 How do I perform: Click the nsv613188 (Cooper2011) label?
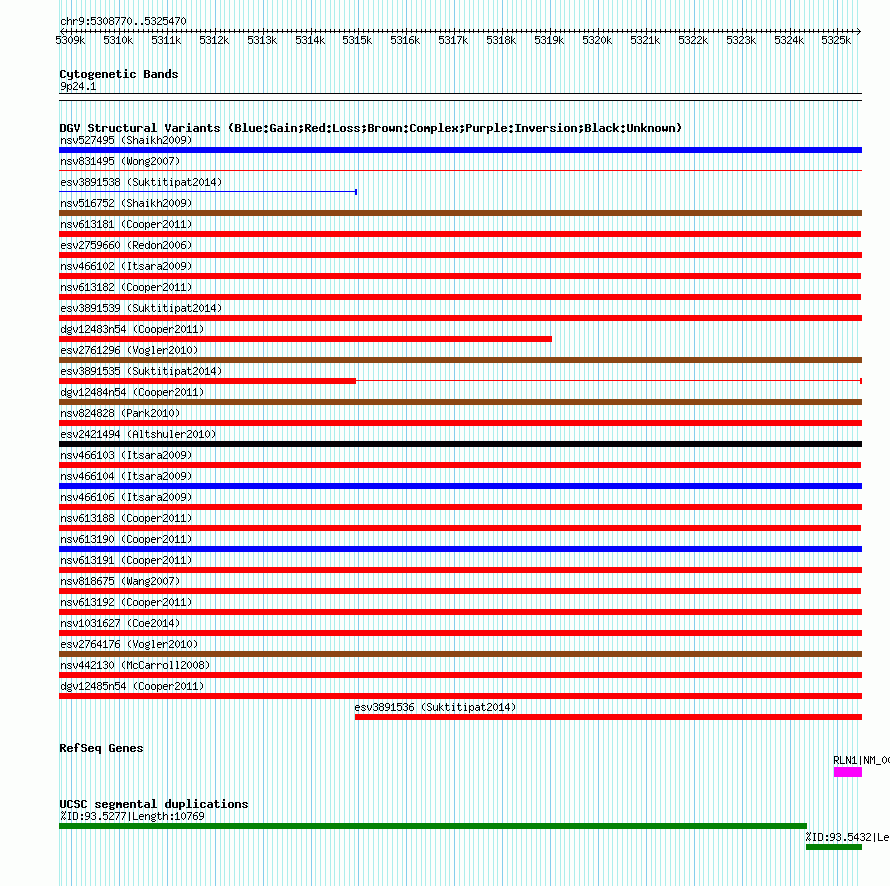point(126,518)
